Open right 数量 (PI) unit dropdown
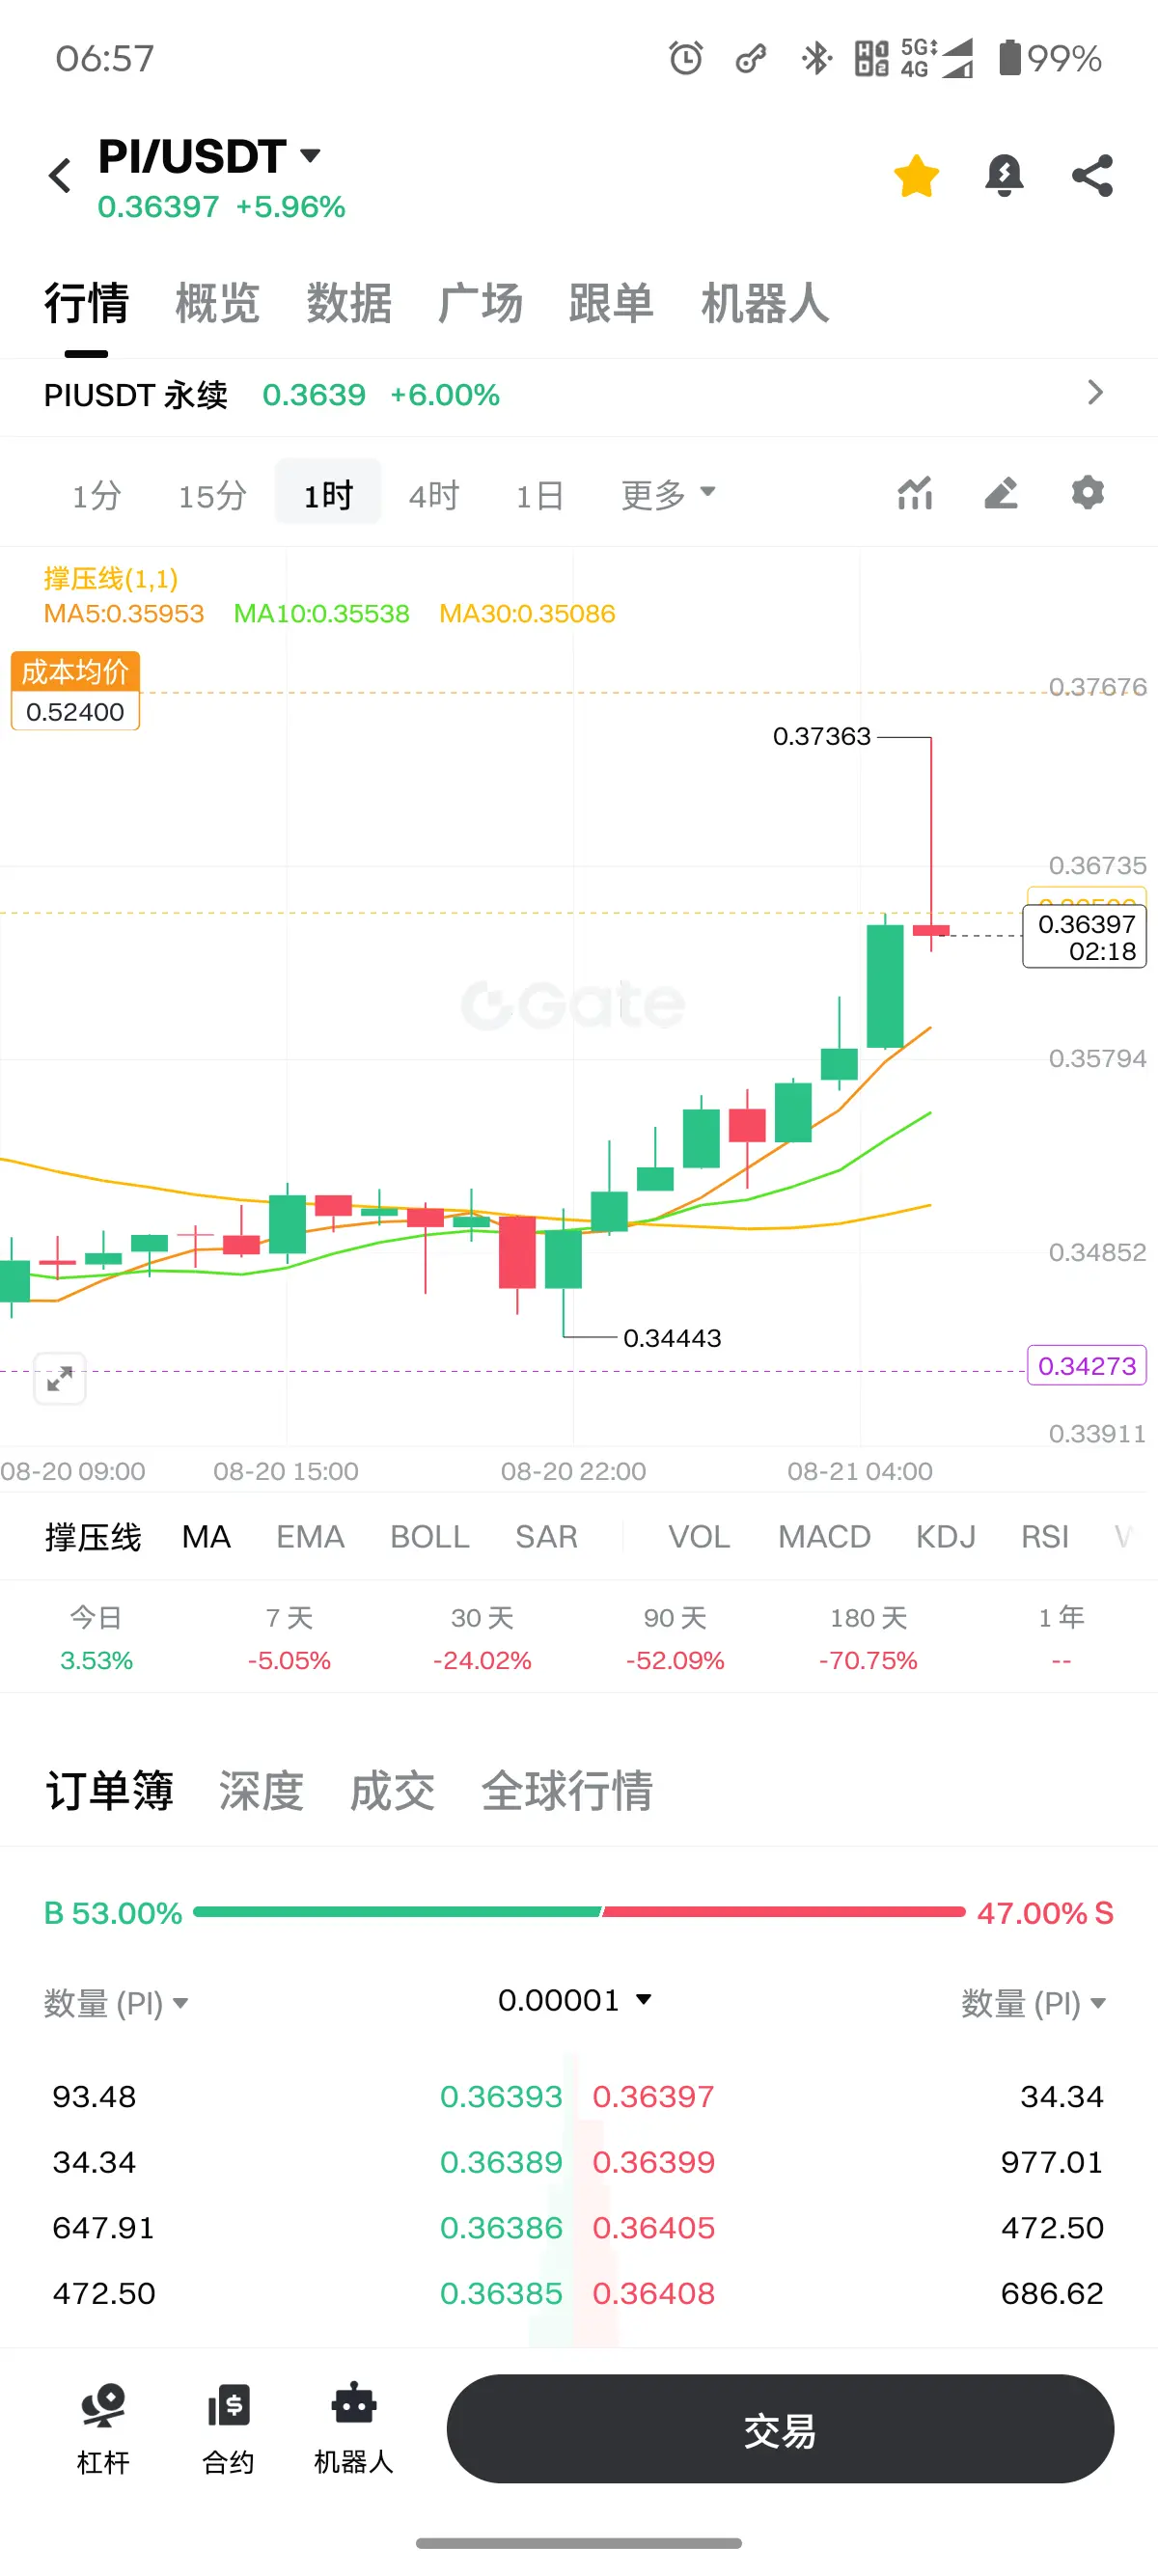The width and height of the screenshot is (1158, 2576). coord(1034,2003)
